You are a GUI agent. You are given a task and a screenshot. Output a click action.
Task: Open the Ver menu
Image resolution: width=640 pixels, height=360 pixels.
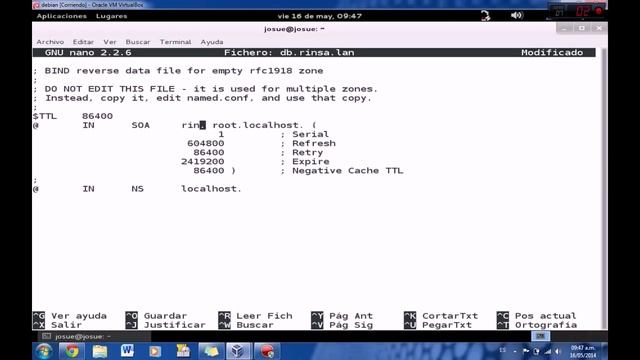110,42
